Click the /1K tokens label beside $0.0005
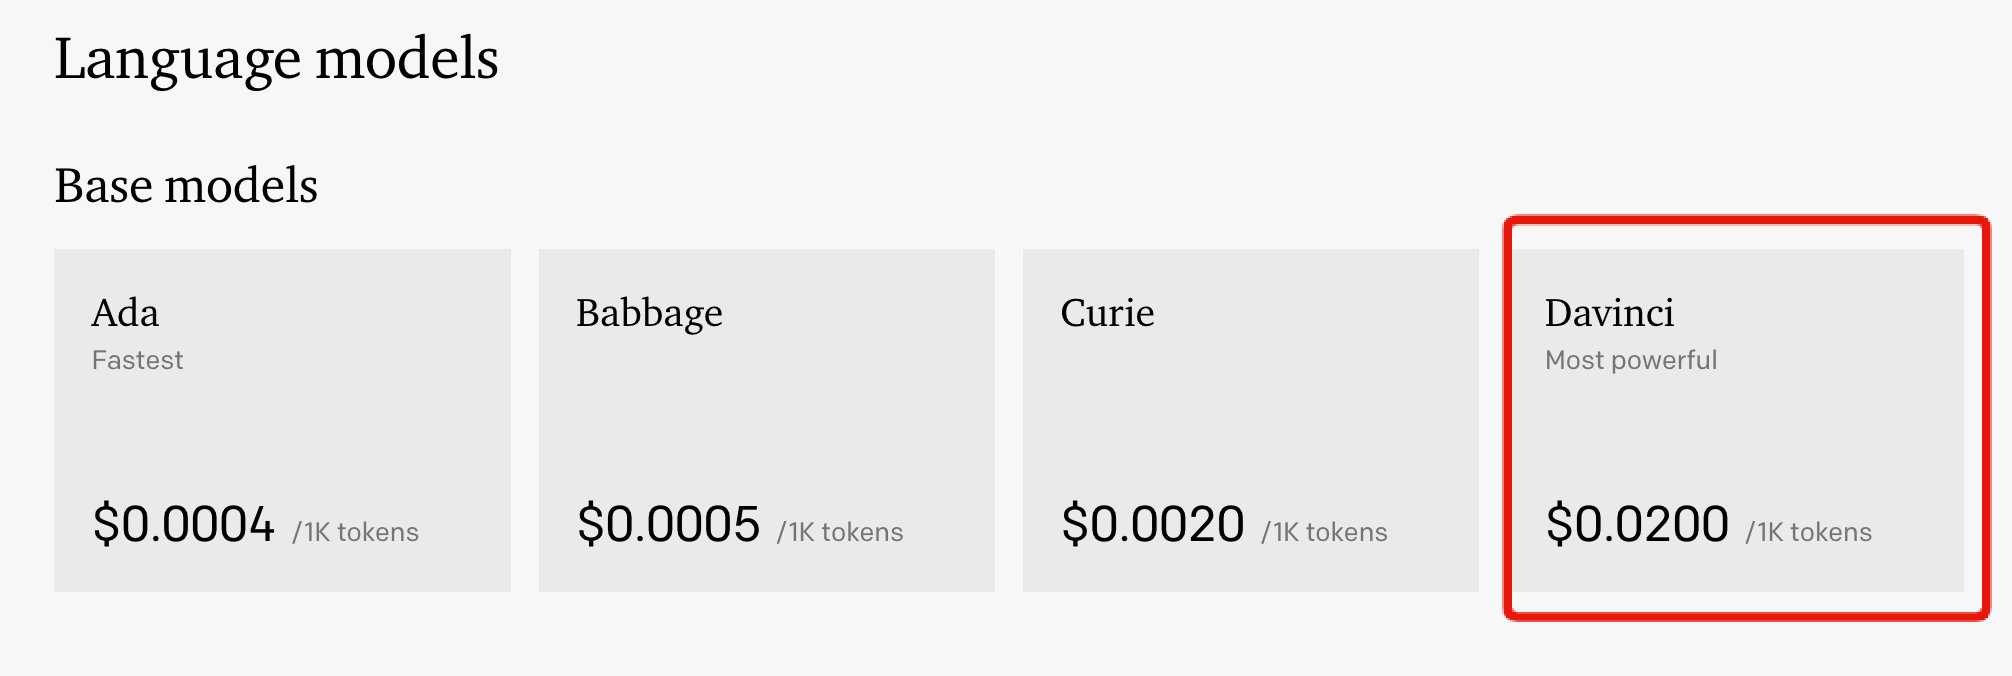The height and width of the screenshot is (676, 2012). (840, 532)
